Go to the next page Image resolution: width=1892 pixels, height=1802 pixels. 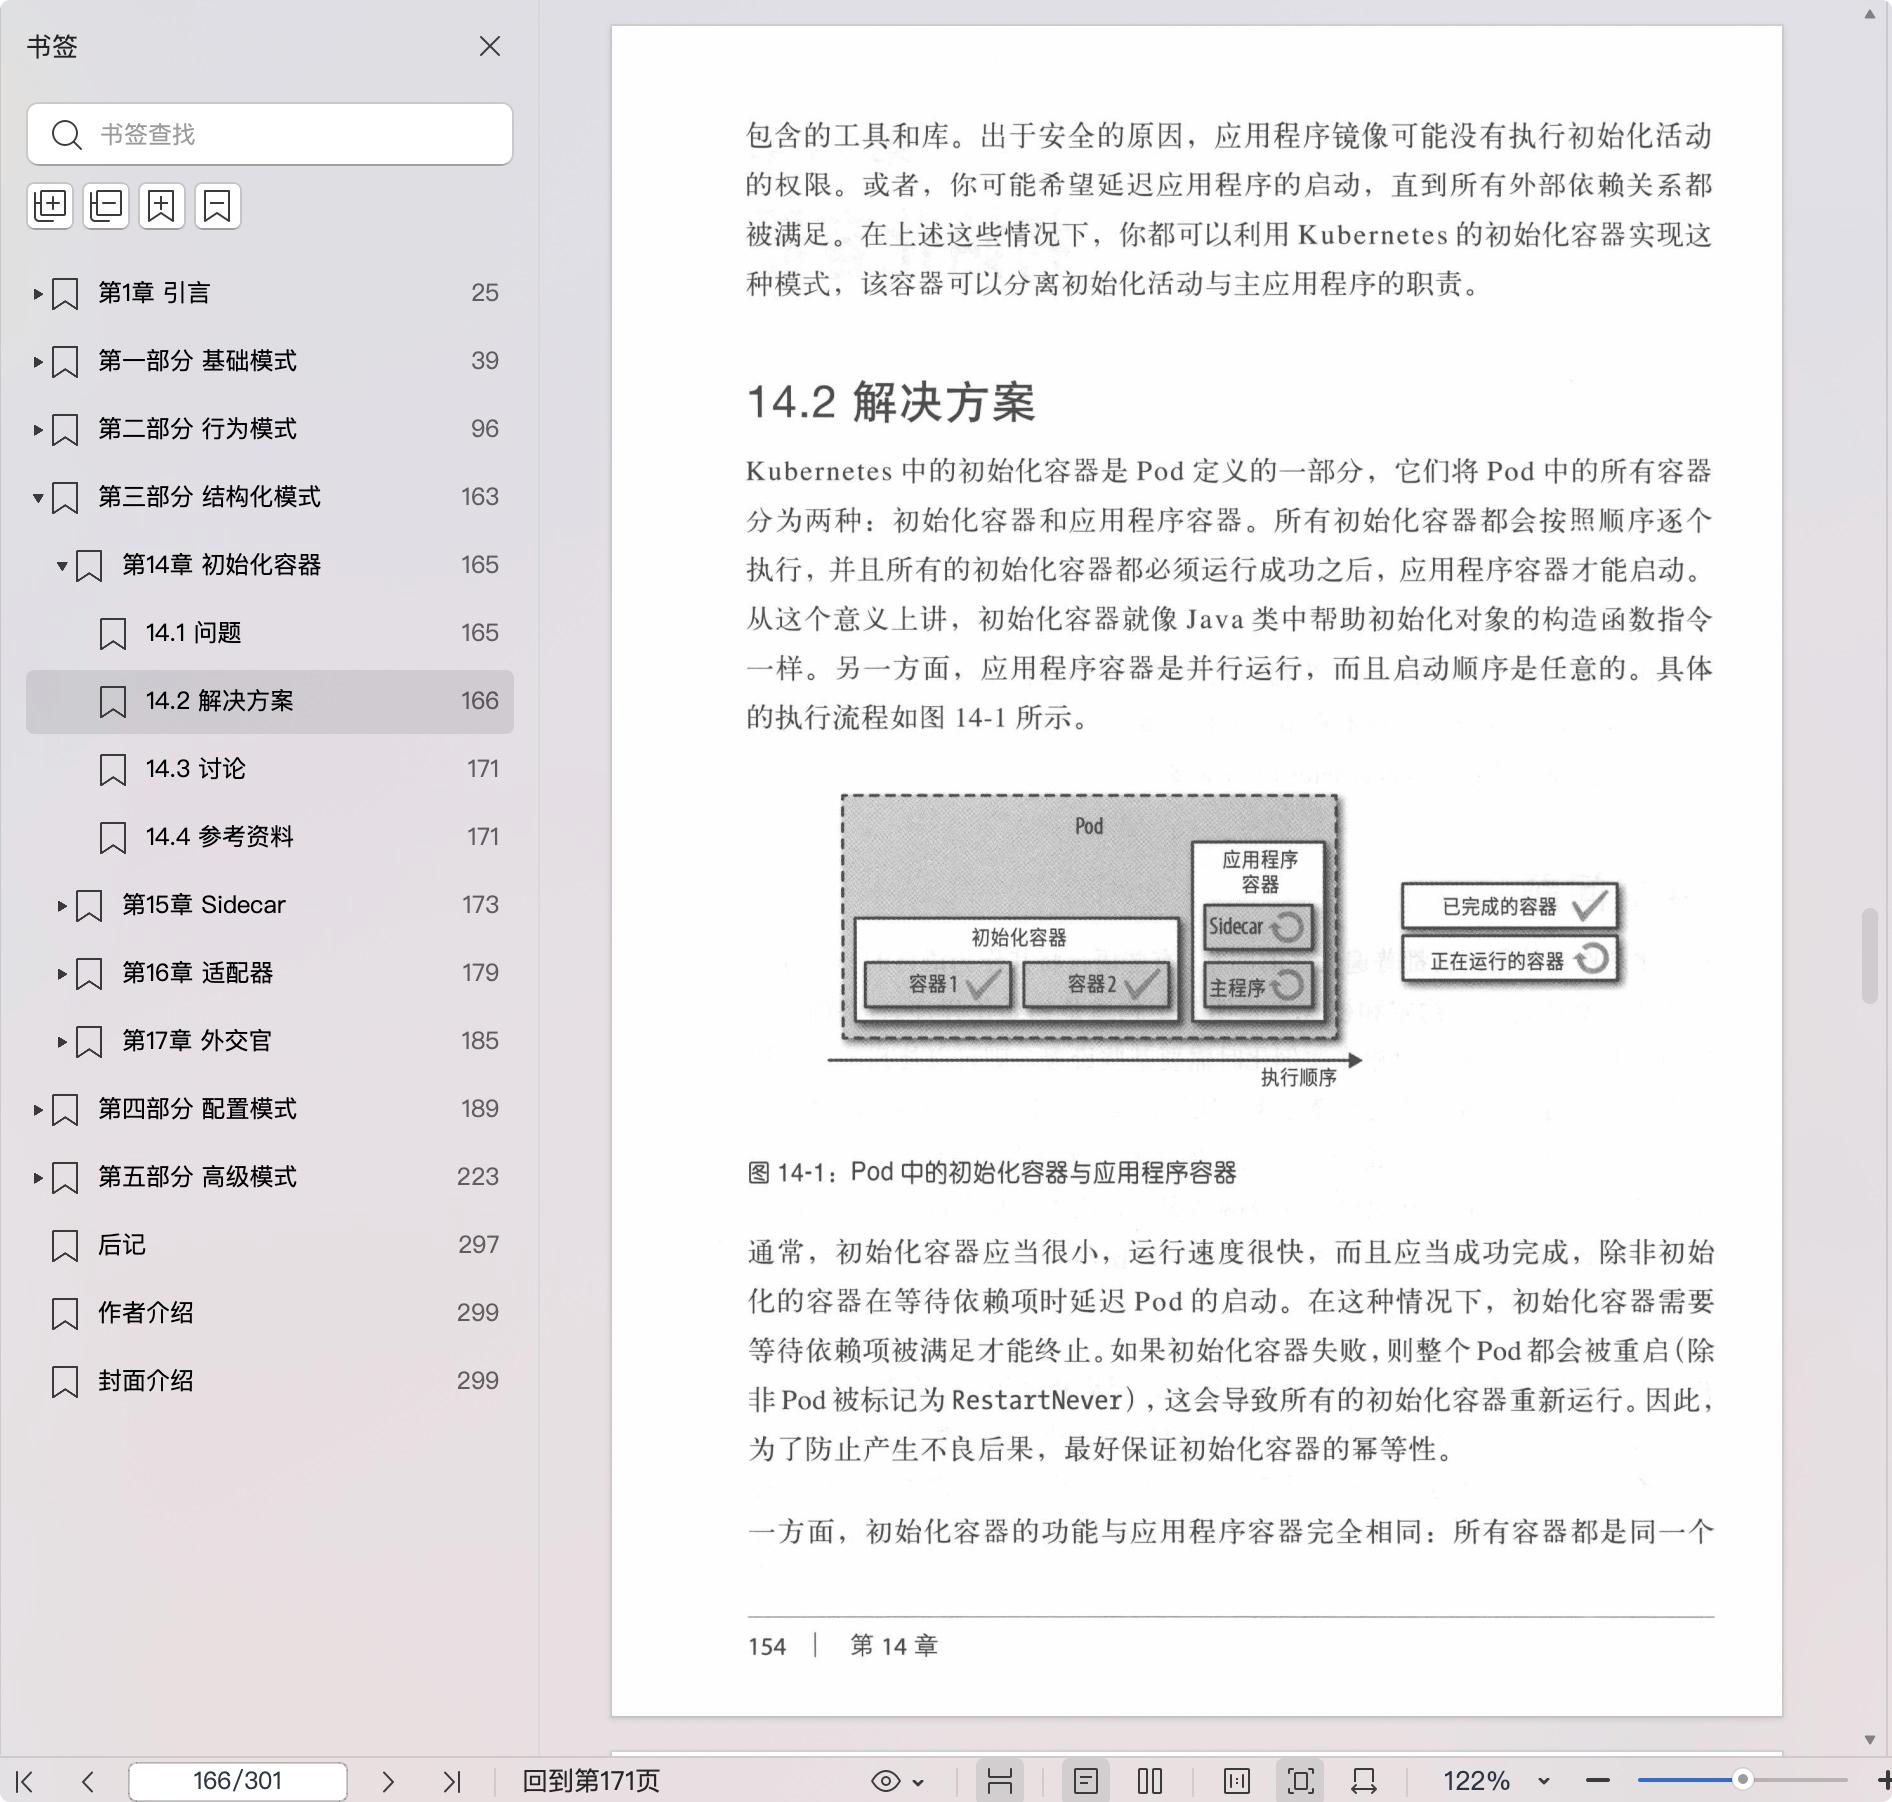(x=388, y=1781)
